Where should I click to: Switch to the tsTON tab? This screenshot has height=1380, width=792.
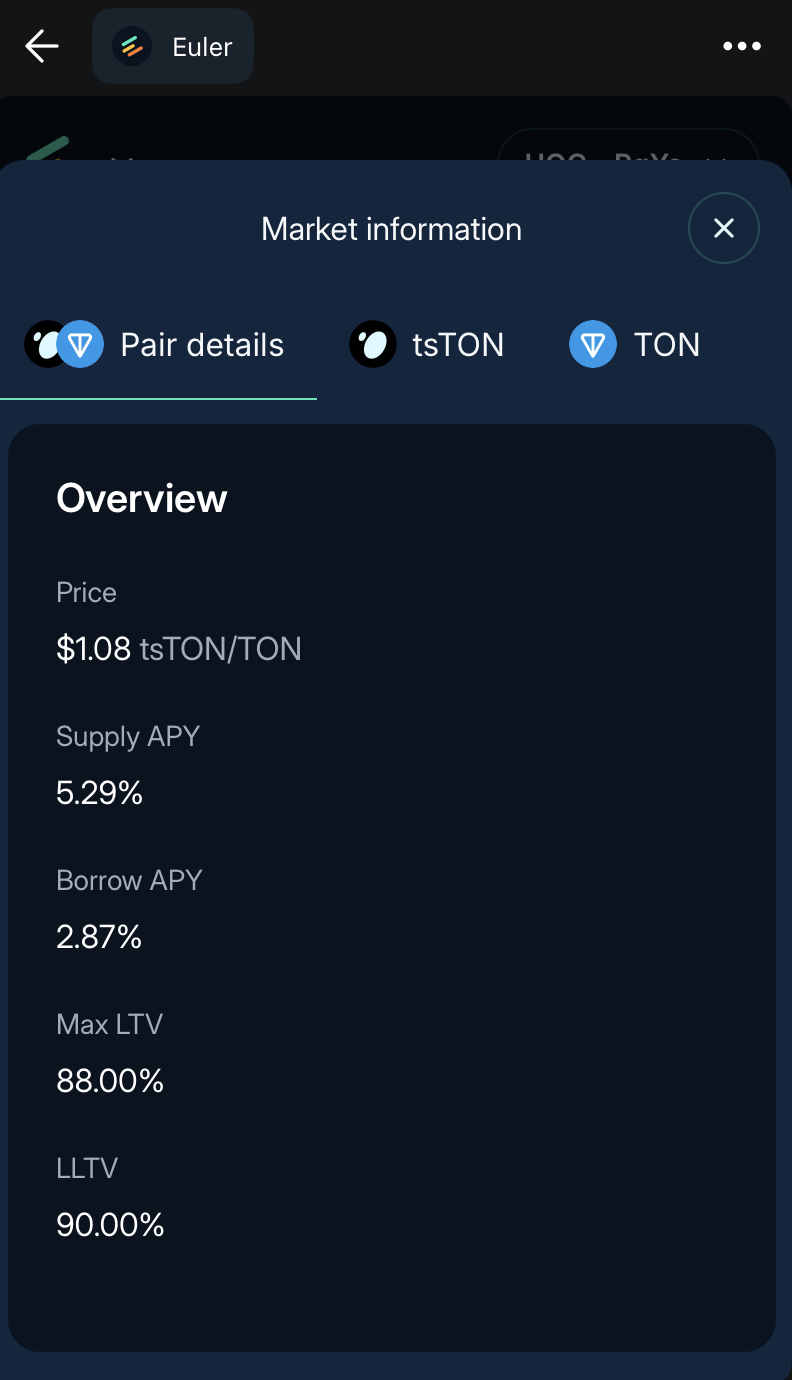(x=458, y=346)
